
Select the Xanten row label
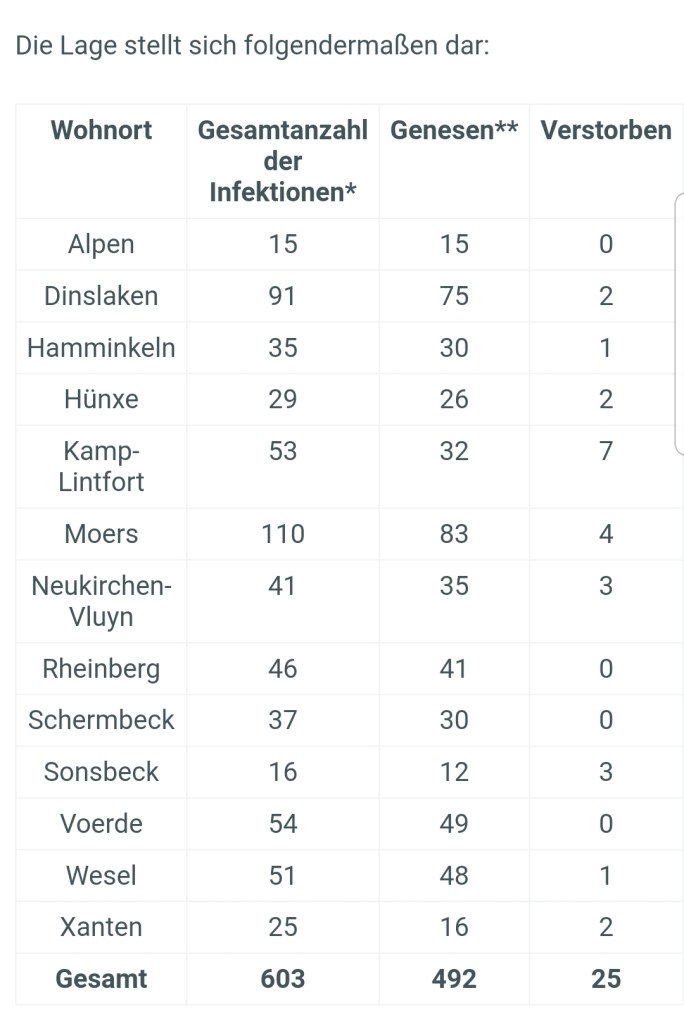pos(101,927)
